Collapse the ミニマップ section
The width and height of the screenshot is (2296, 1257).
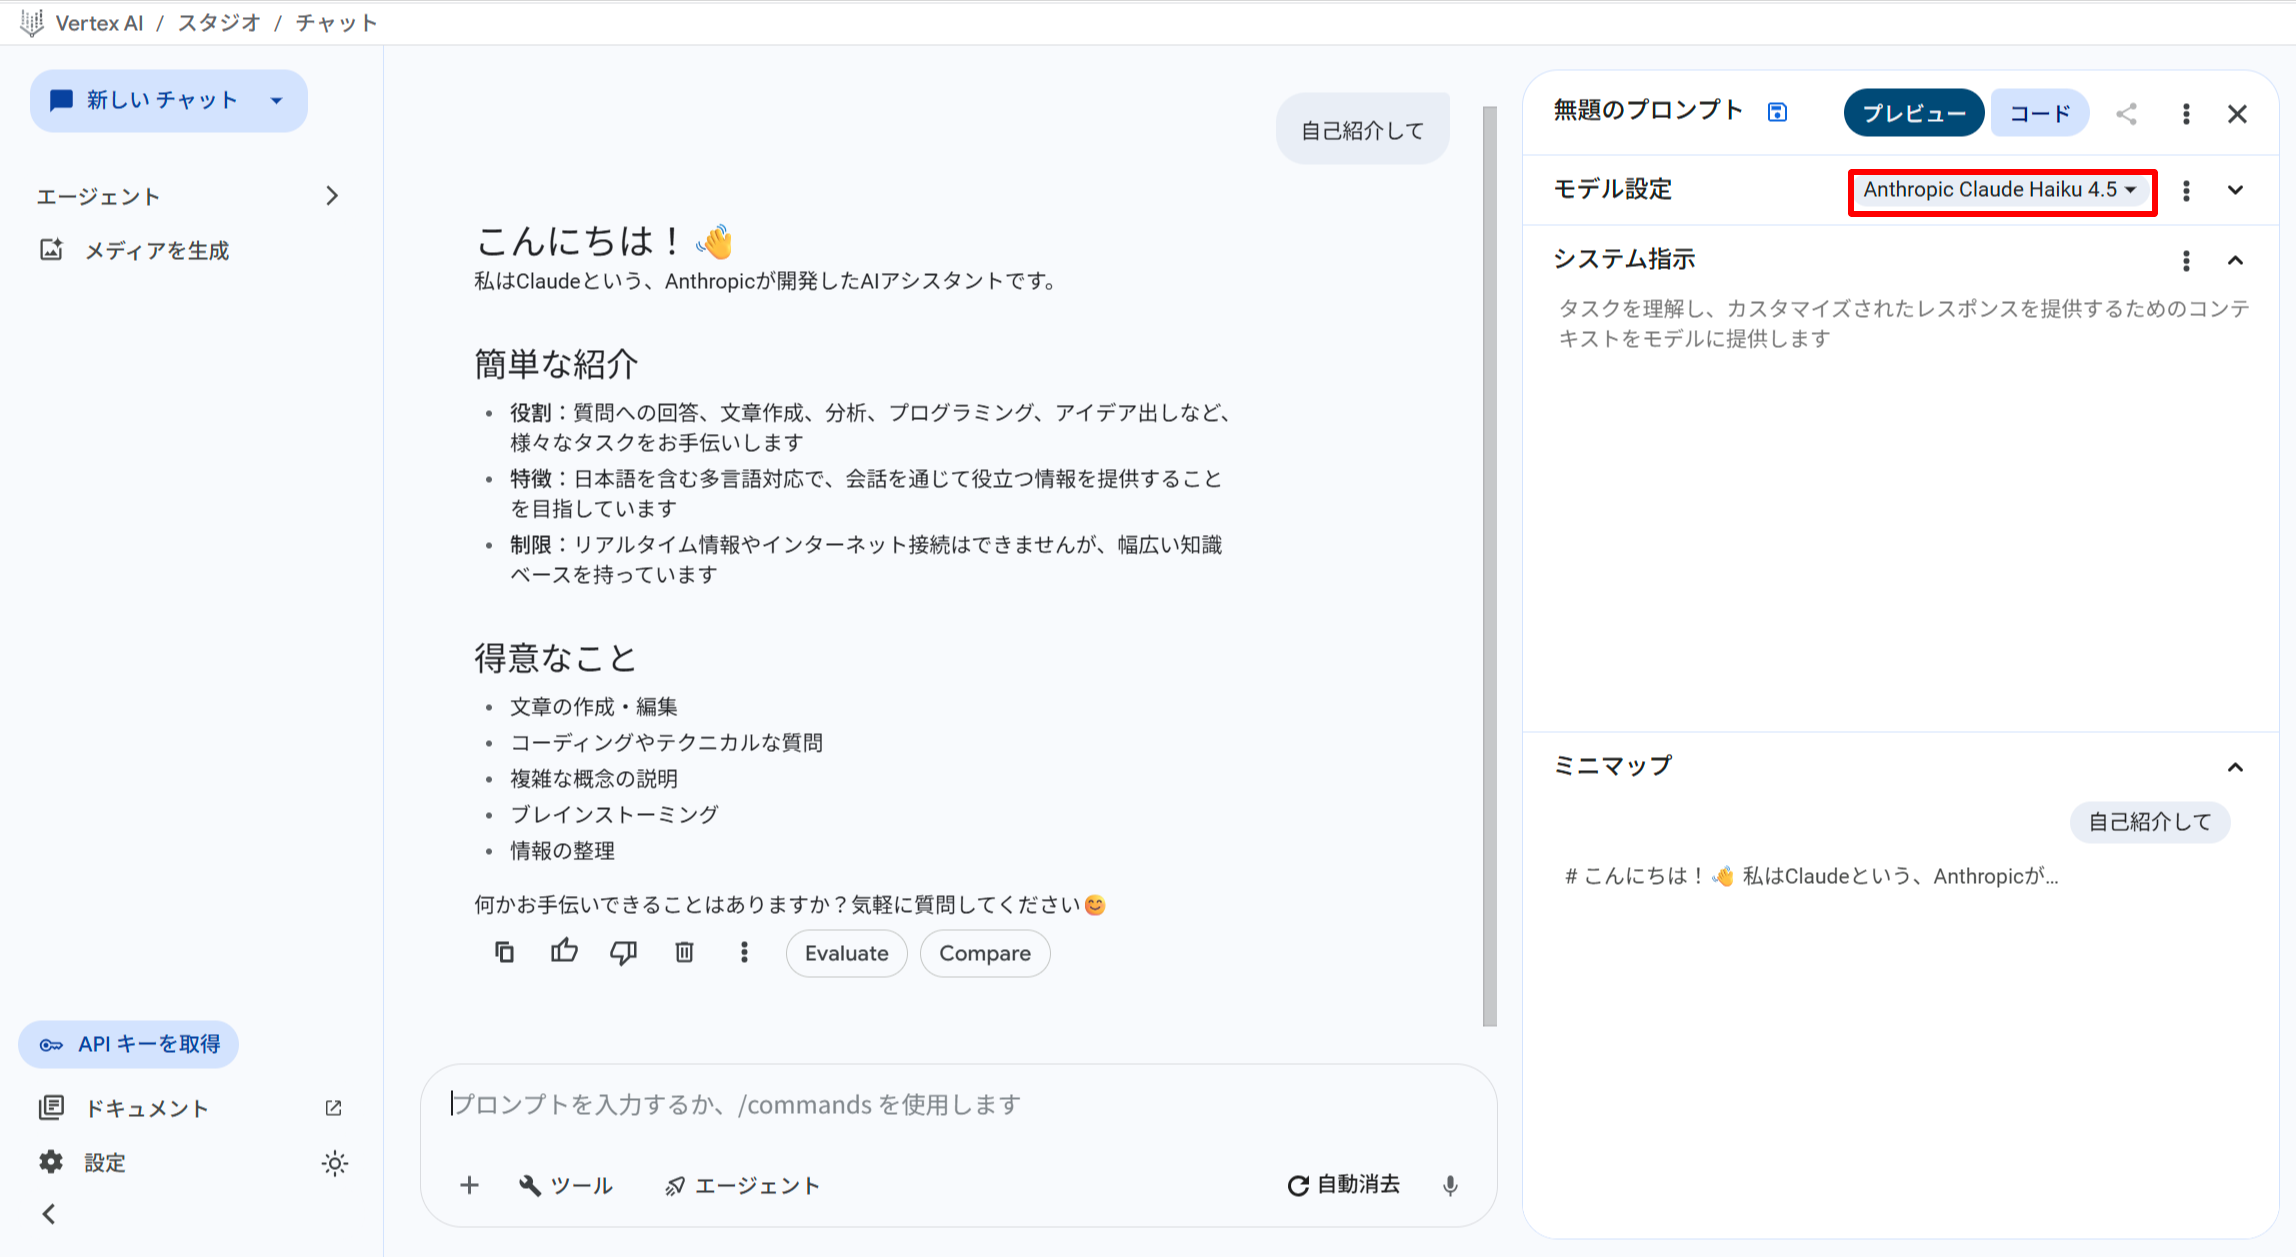coord(2236,767)
